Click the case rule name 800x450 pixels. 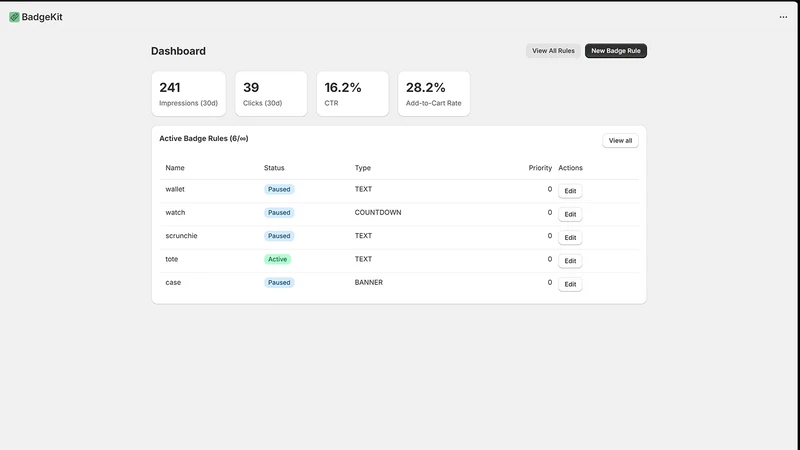tap(173, 282)
